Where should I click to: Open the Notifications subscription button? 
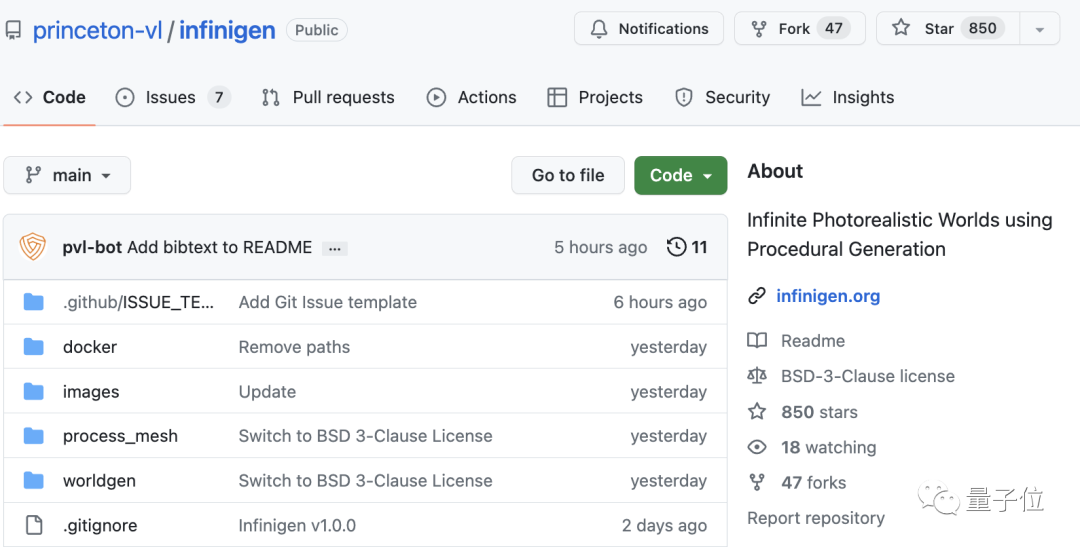tap(648, 29)
